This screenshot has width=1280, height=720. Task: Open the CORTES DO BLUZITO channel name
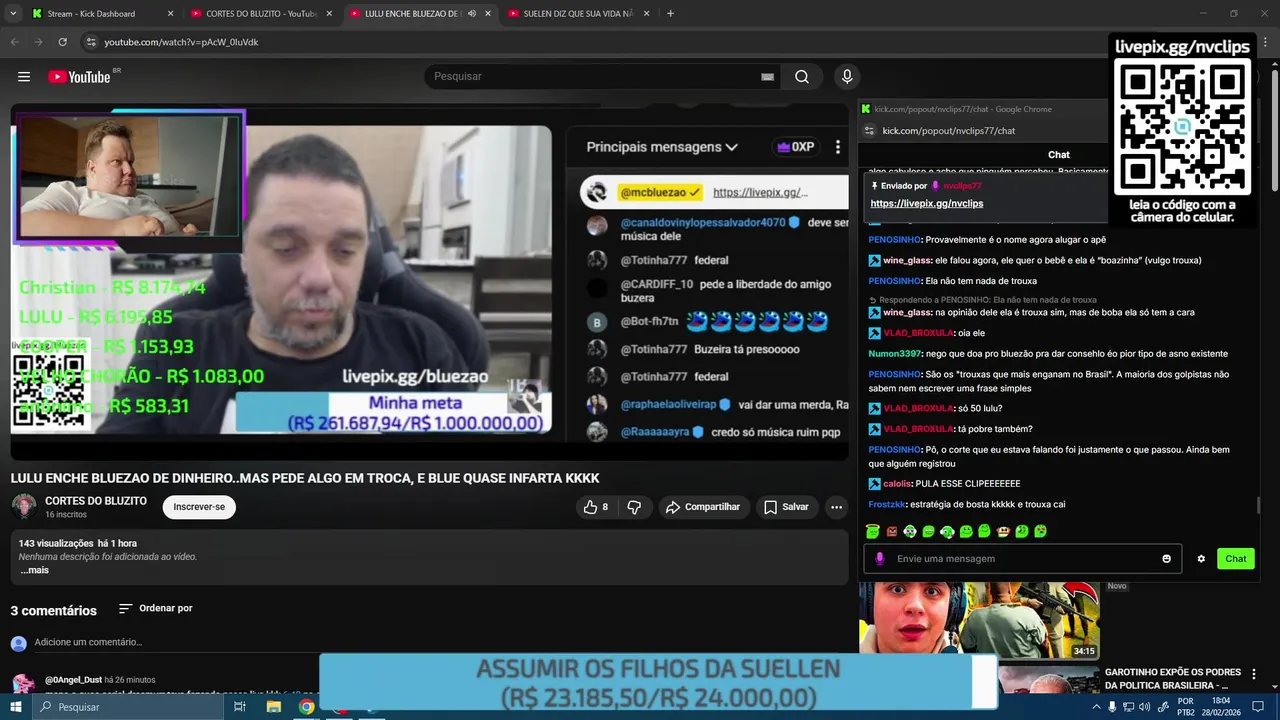pyautogui.click(x=96, y=501)
